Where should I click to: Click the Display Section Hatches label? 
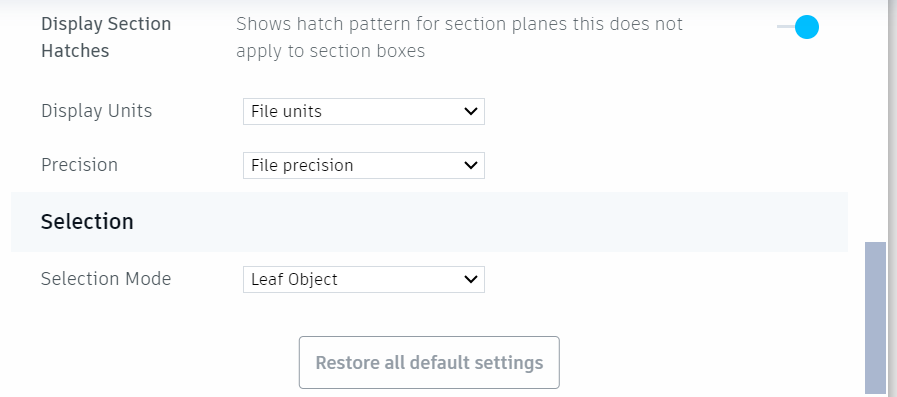106,37
